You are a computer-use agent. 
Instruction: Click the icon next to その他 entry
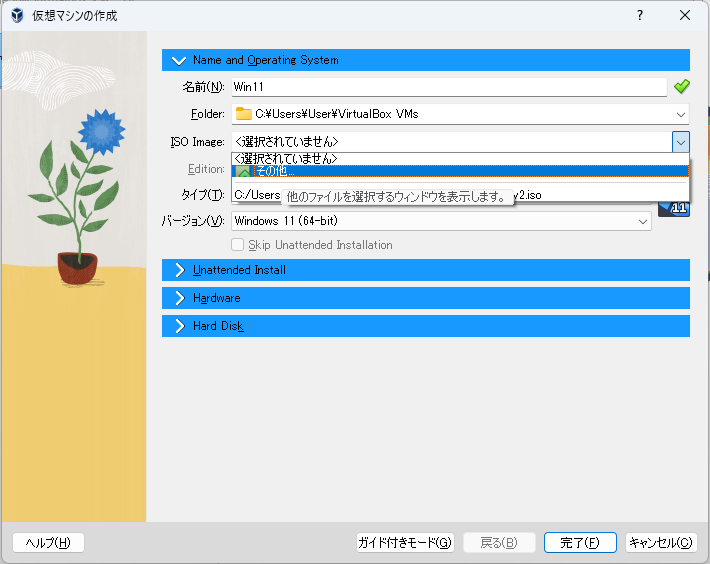coord(244,172)
